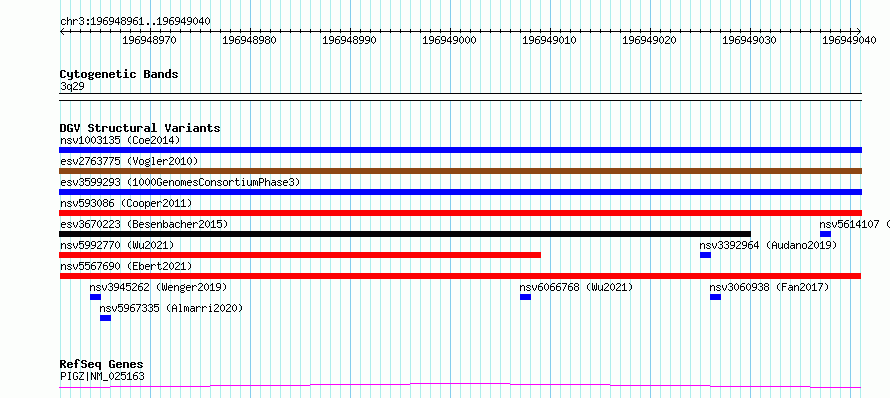The width and height of the screenshot is (890, 398).
Task: Click ruler position 196948980
Action: [249, 40]
